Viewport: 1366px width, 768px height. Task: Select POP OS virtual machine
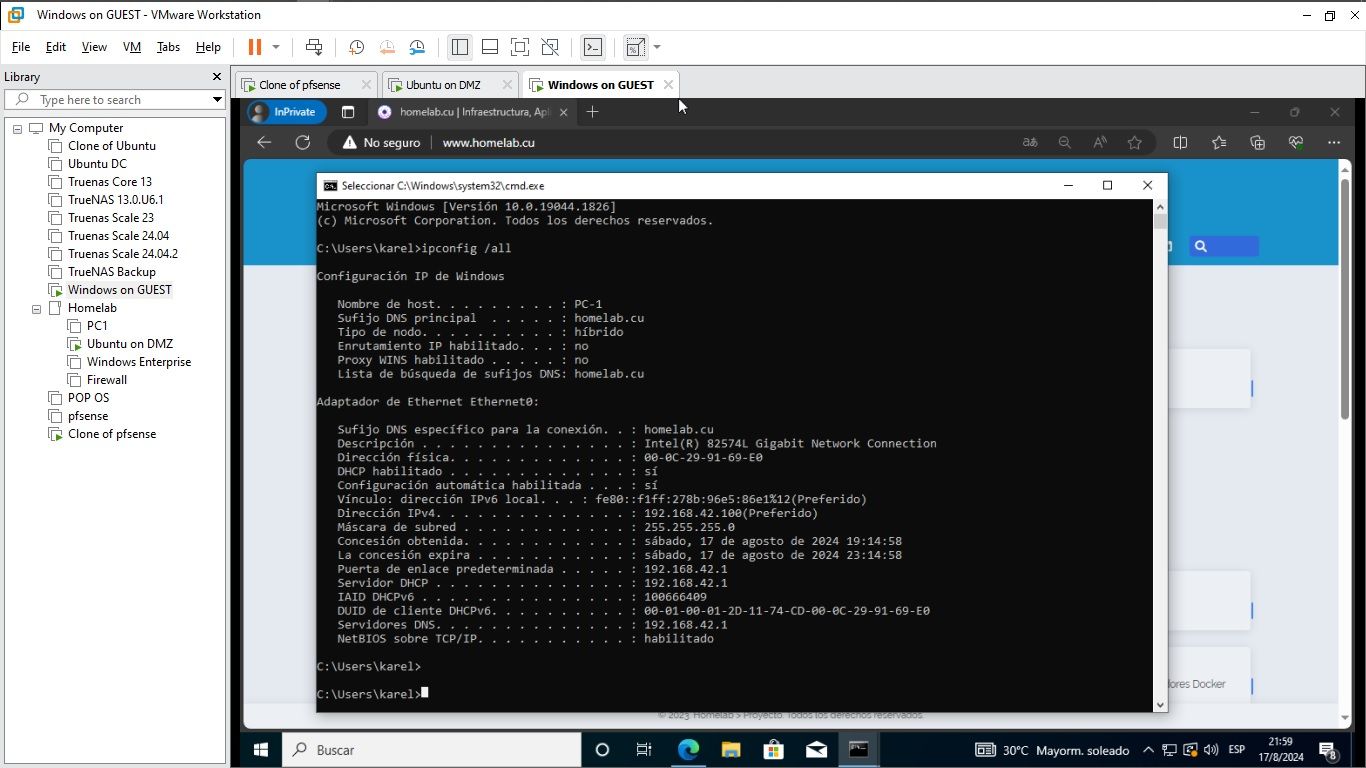point(88,398)
